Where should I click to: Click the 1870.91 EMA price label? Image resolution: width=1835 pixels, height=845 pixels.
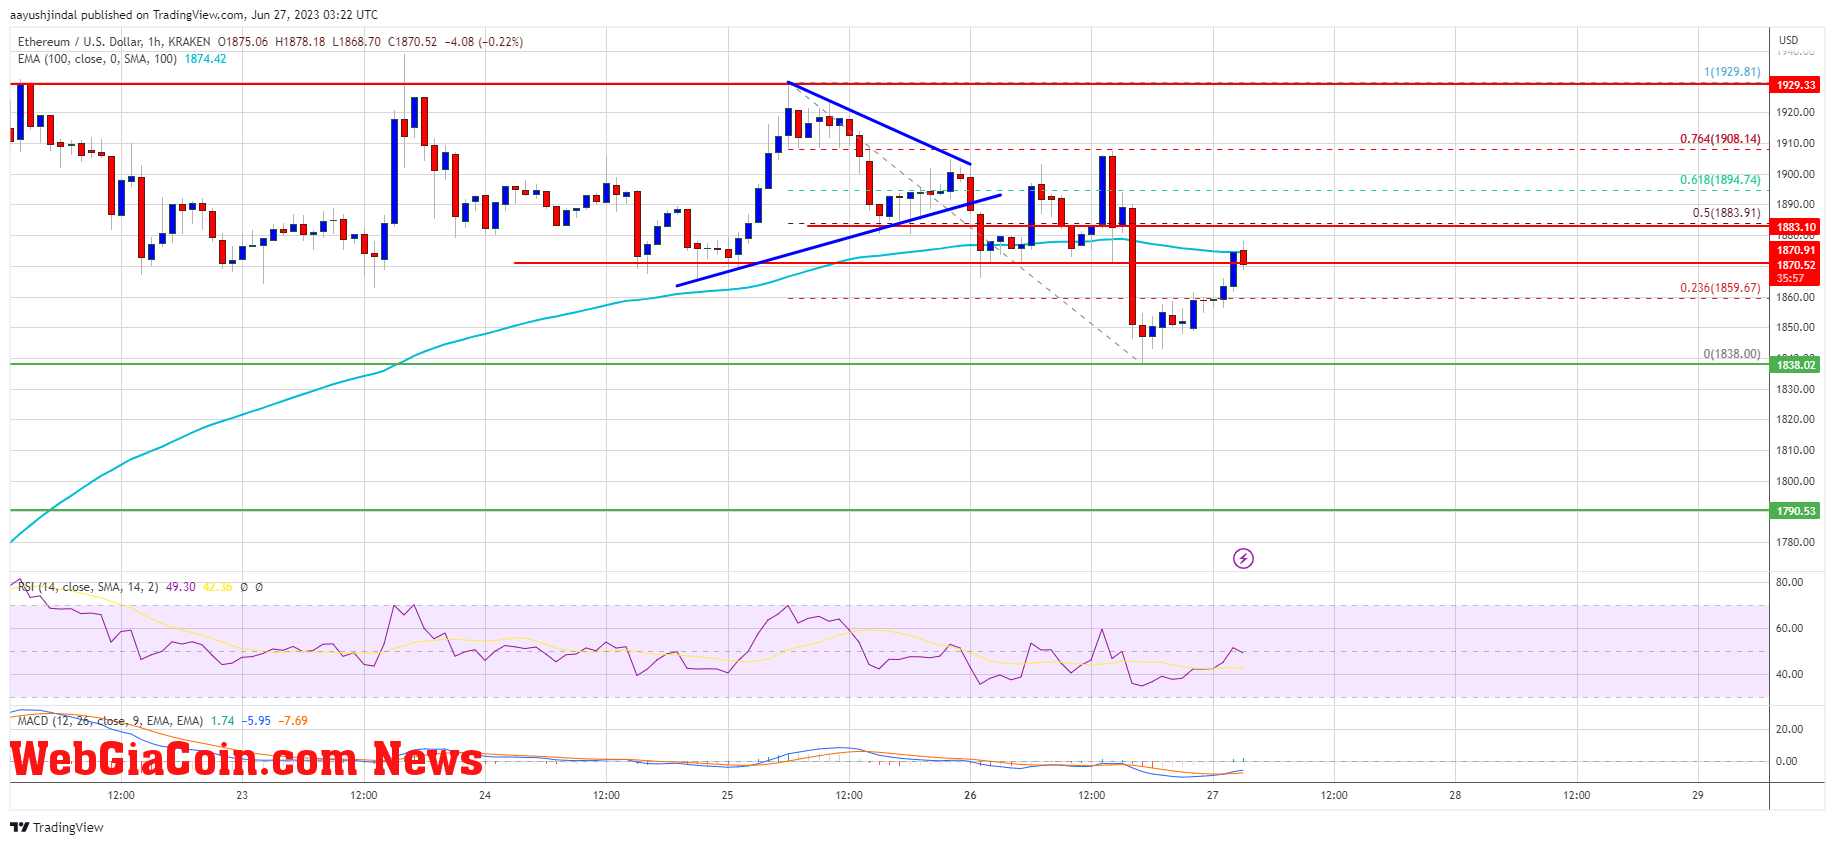pyautogui.click(x=1796, y=250)
